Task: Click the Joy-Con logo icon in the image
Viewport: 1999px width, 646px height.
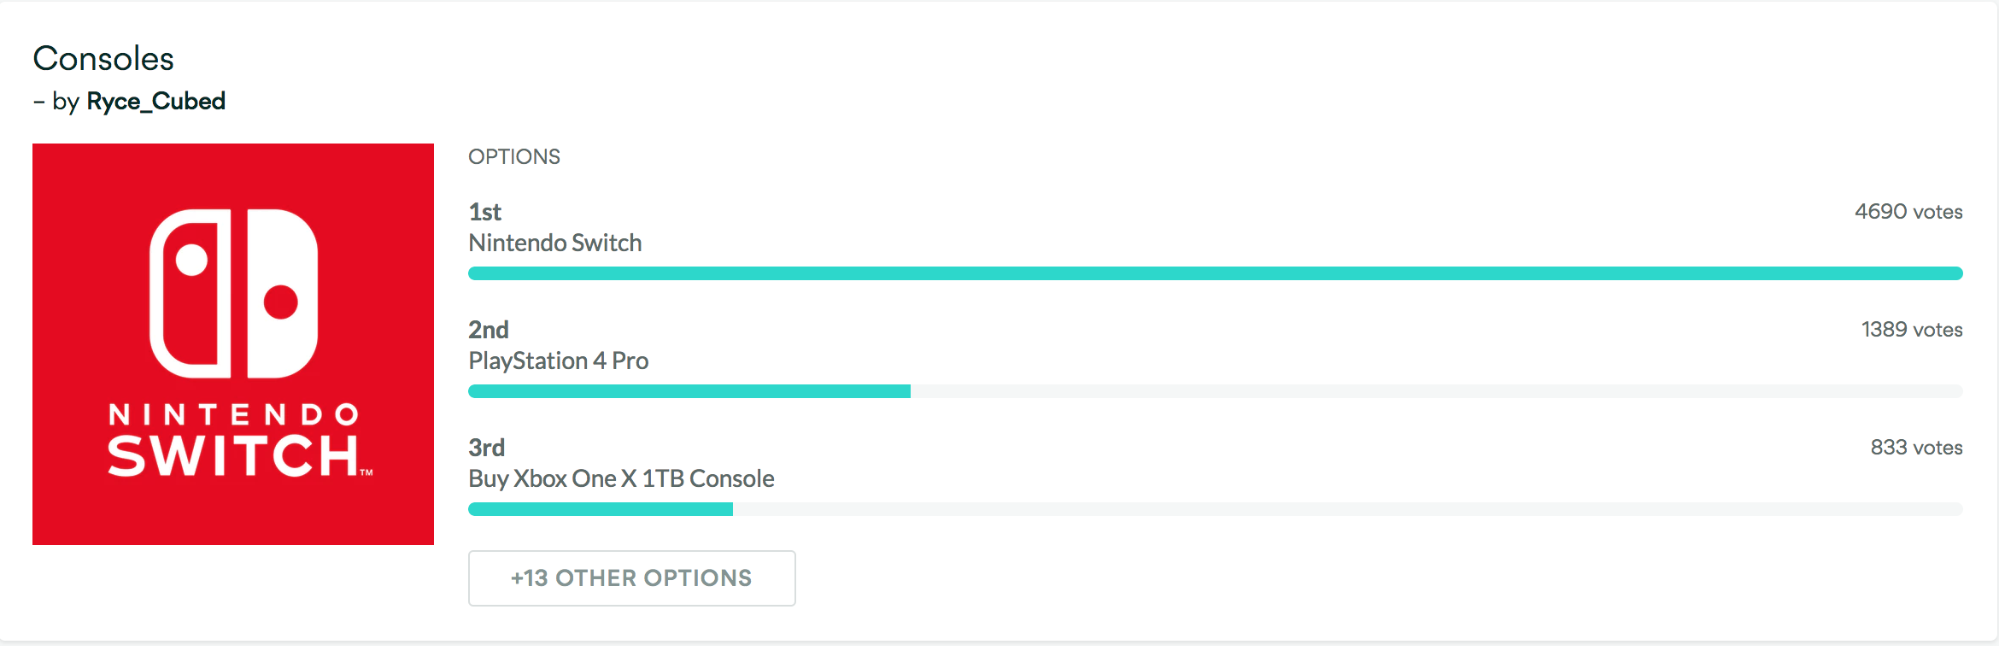Action: (233, 293)
